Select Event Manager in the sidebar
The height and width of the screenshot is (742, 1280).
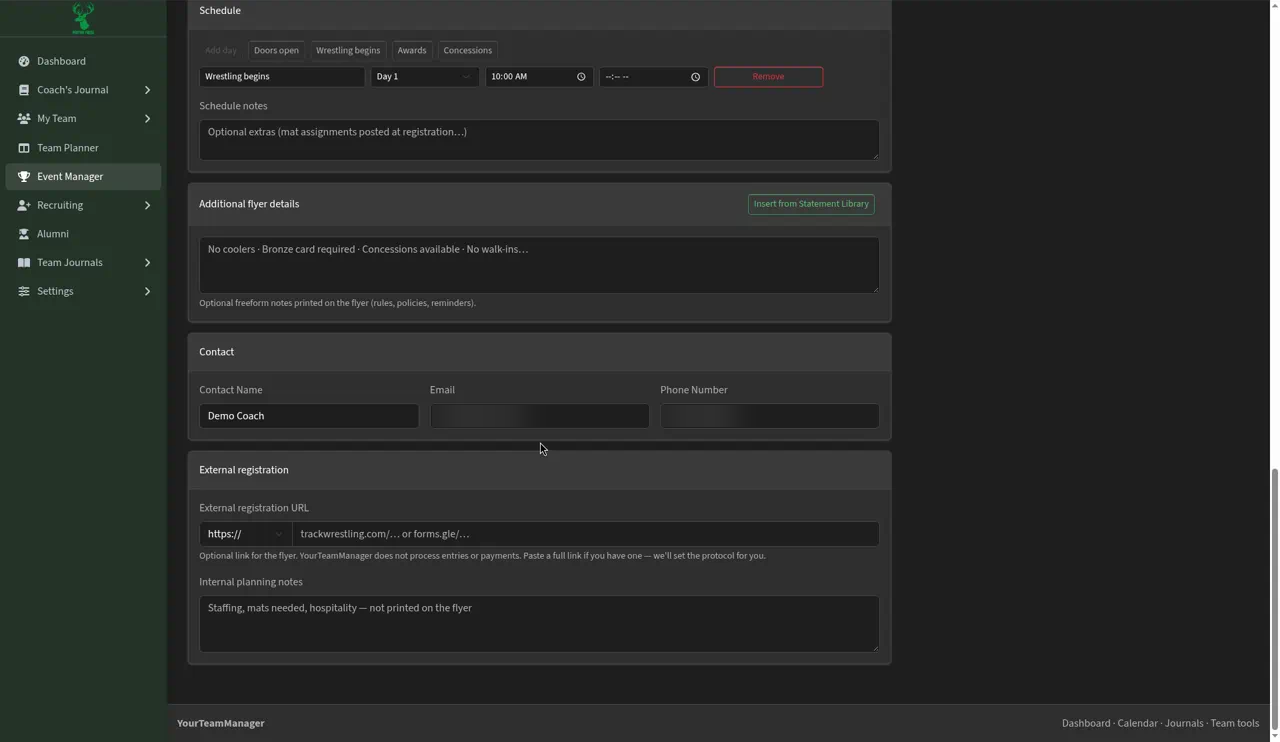(83, 177)
